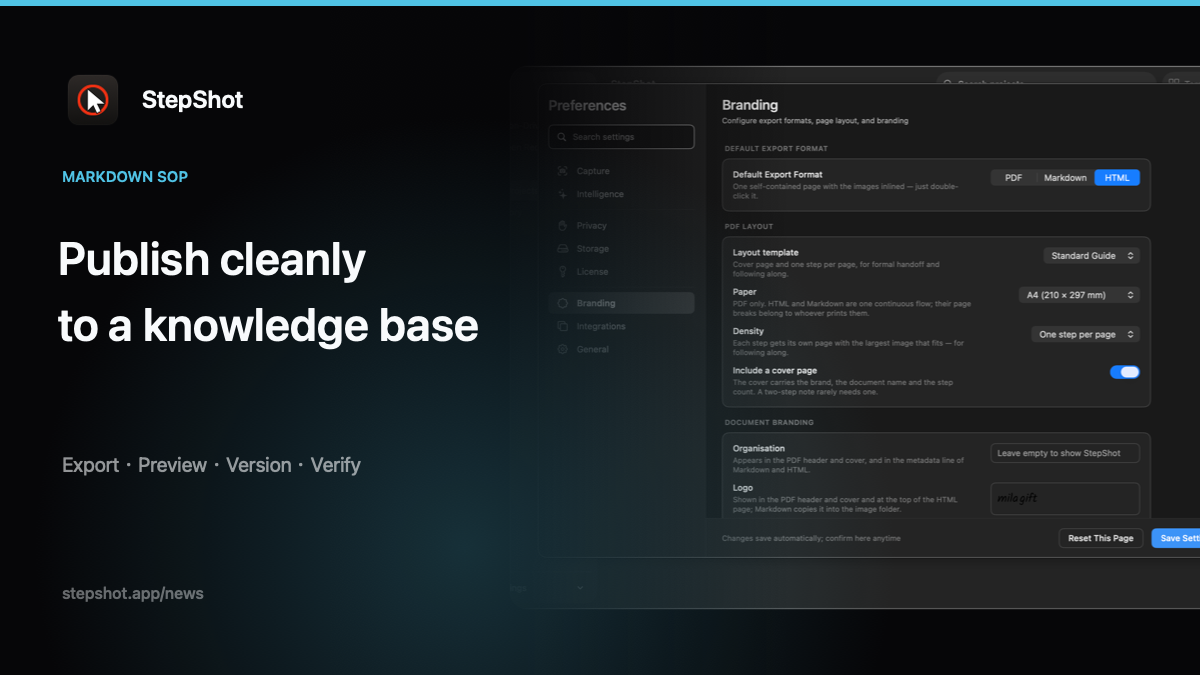The image size is (1200, 675).
Task: Toggle the Include a cover page switch
Action: tap(1125, 372)
